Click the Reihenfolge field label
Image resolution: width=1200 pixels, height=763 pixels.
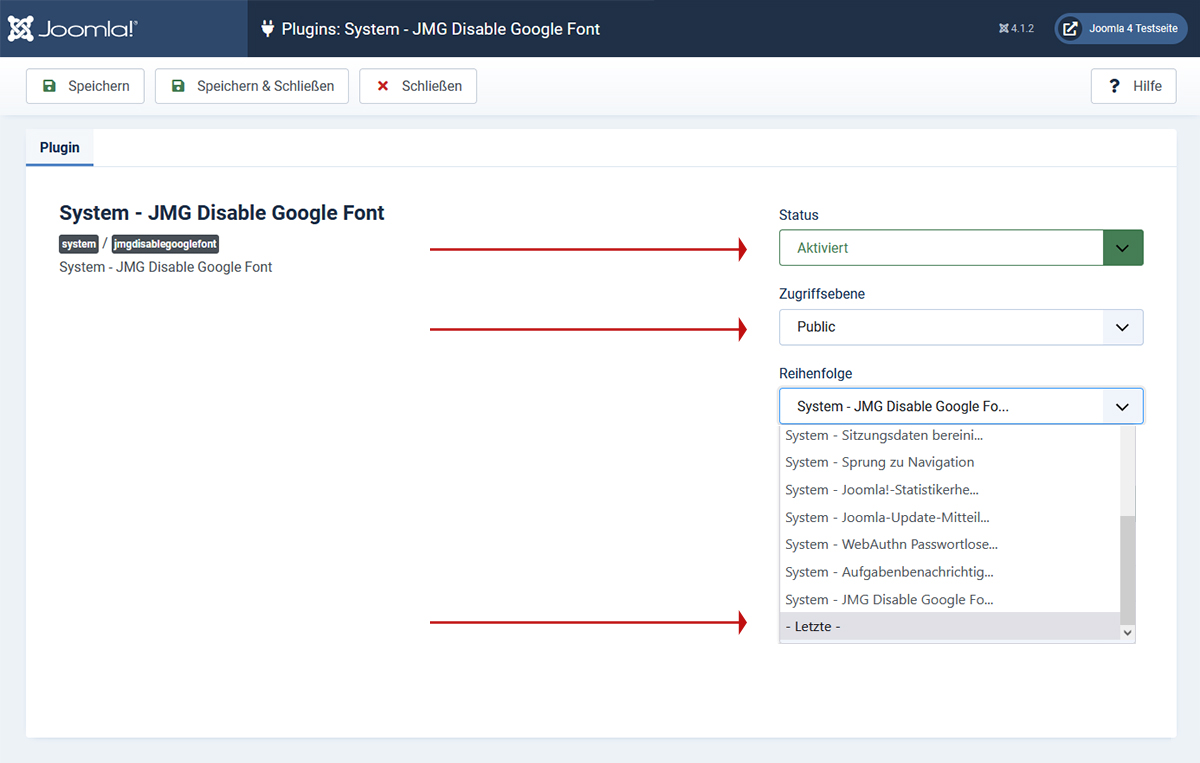pos(815,373)
